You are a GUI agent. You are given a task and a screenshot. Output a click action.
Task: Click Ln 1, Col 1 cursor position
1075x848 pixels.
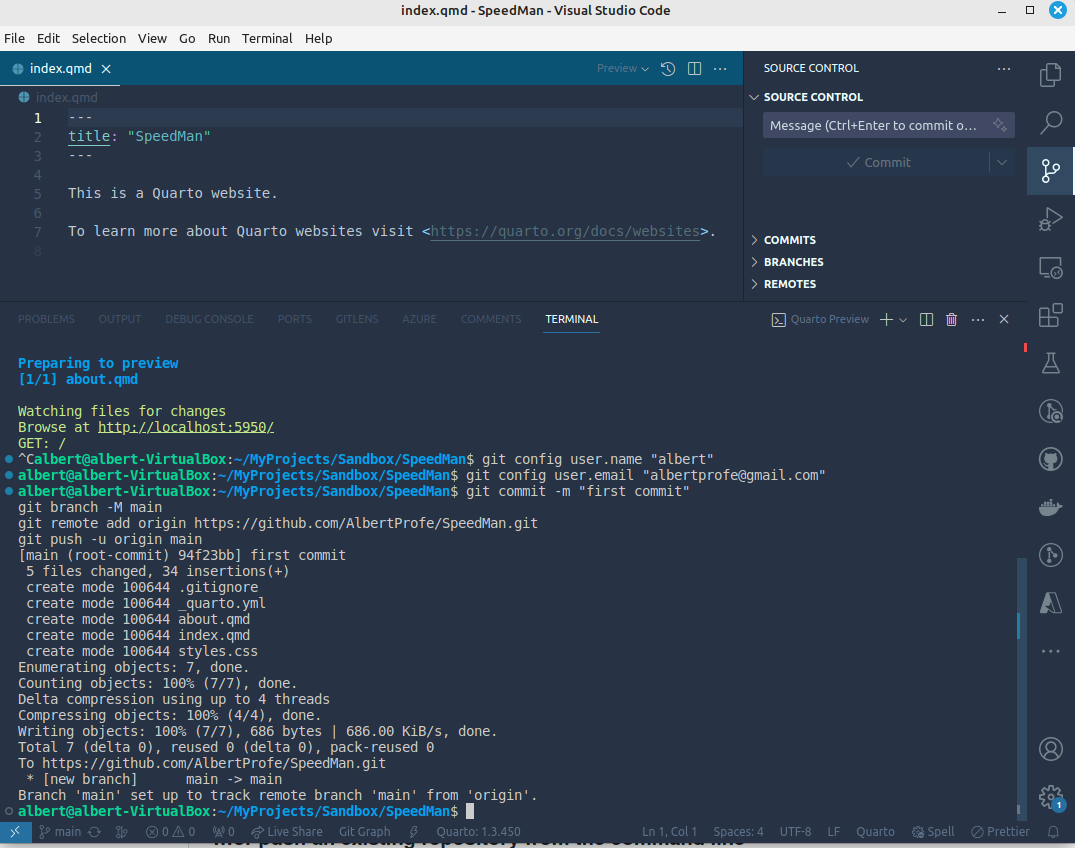669,832
